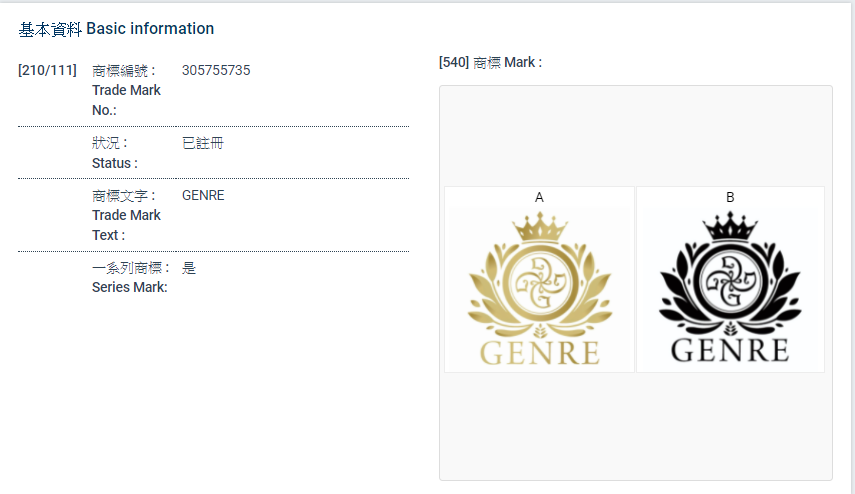Screen dimensions: 855x494
Task: Select the trade mark number 305755735
Action: click(x=216, y=70)
